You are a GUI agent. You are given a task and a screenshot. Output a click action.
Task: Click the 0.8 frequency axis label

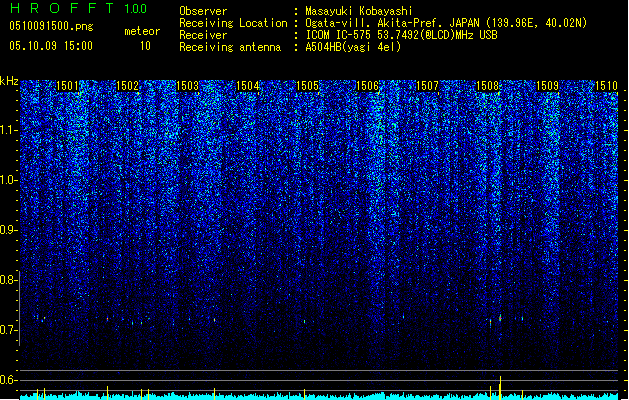pos(8,280)
